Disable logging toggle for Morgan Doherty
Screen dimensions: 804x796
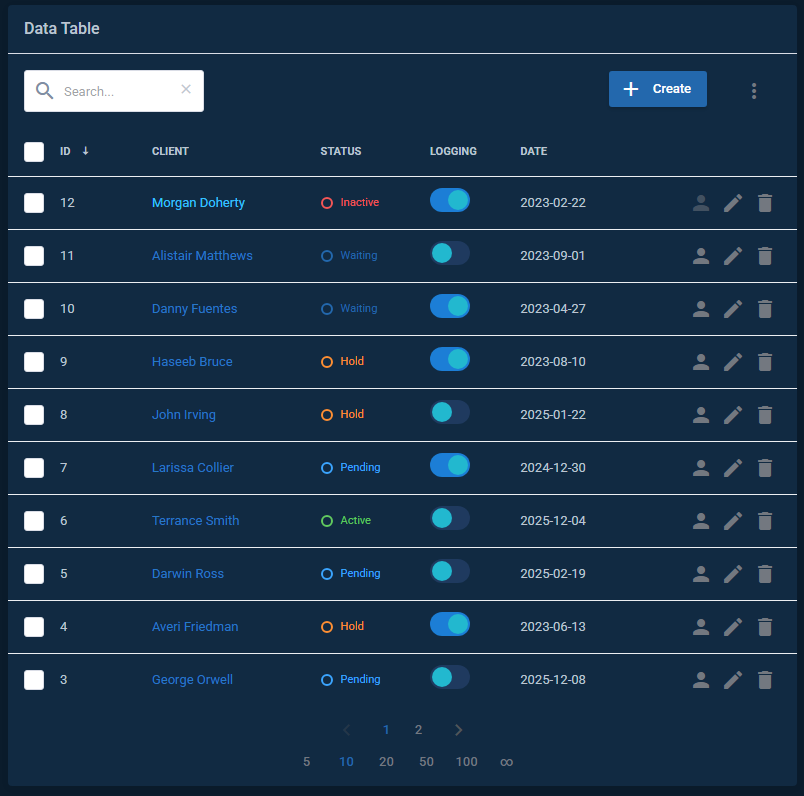pos(449,201)
